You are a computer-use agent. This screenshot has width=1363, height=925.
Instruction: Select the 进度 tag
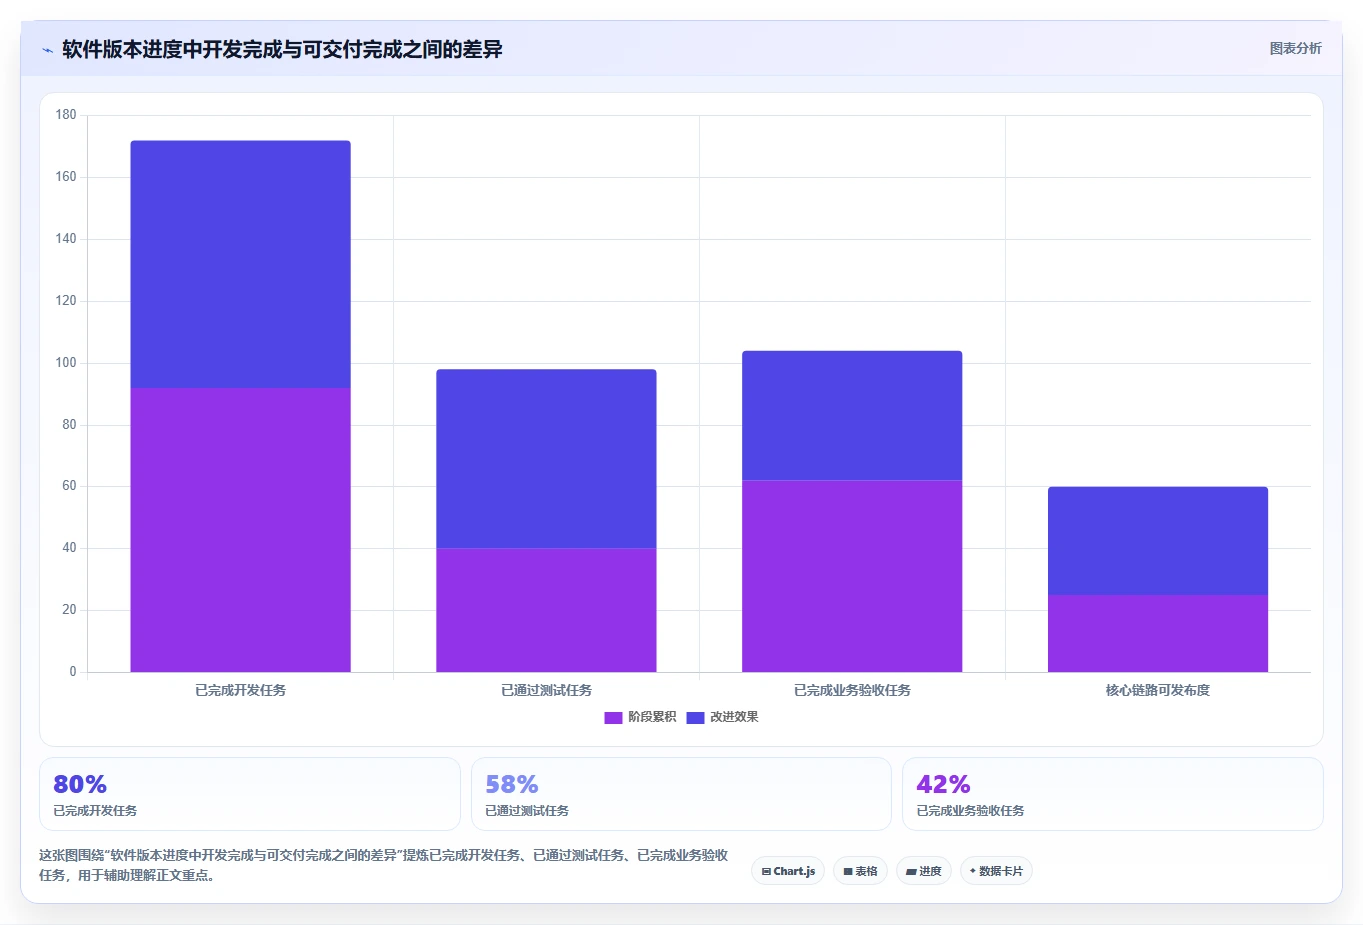[924, 871]
